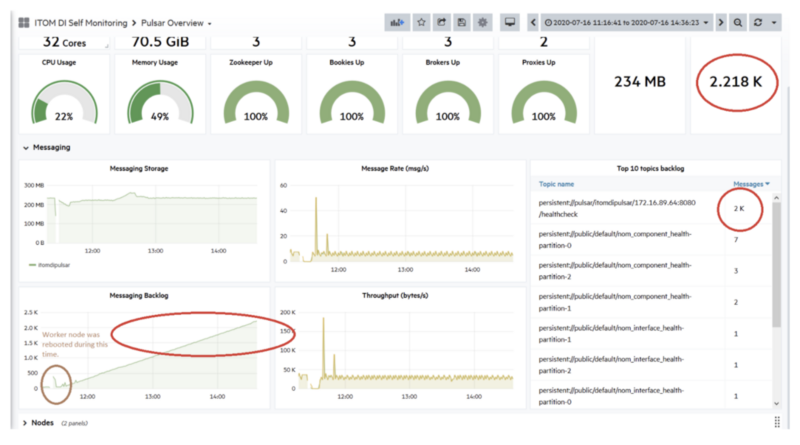
Task: Open the ITOM DI Self Monitoring folder link
Action: (x=81, y=23)
